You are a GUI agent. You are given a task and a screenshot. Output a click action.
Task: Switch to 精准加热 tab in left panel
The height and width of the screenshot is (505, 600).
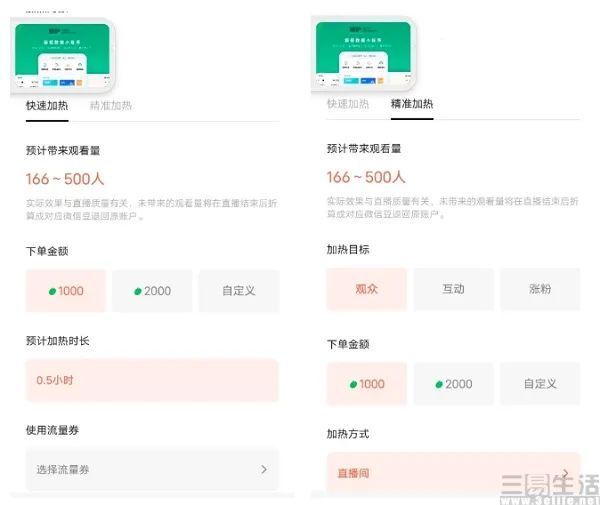point(111,105)
